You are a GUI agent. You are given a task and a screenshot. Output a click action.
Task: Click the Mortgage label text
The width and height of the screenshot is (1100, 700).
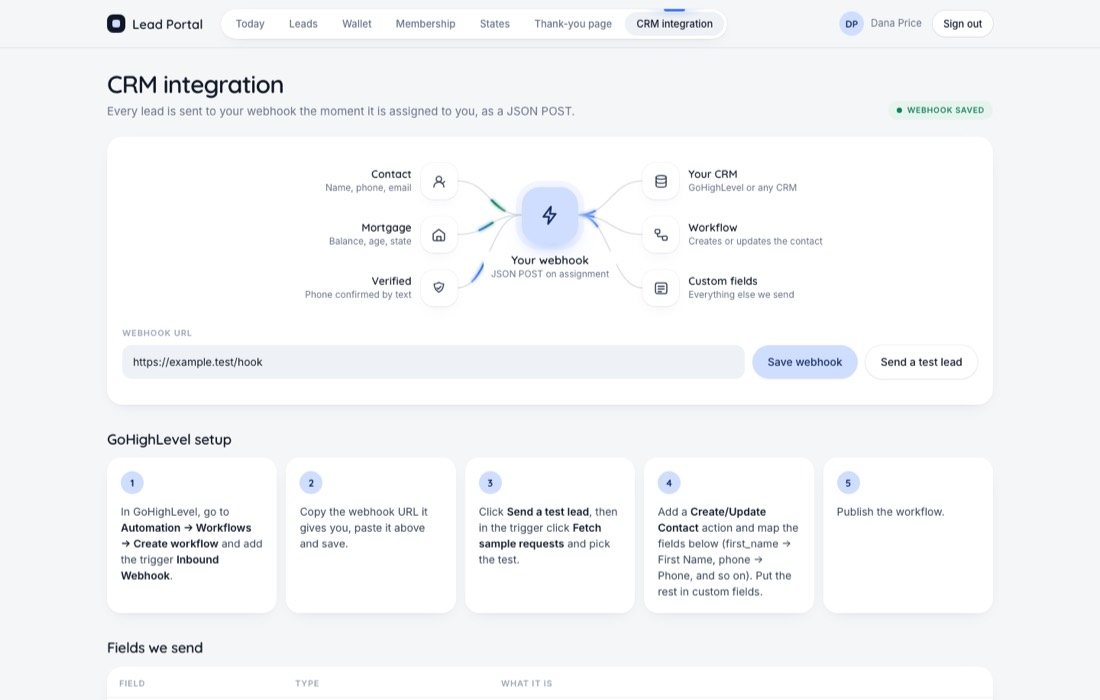pos(387,228)
